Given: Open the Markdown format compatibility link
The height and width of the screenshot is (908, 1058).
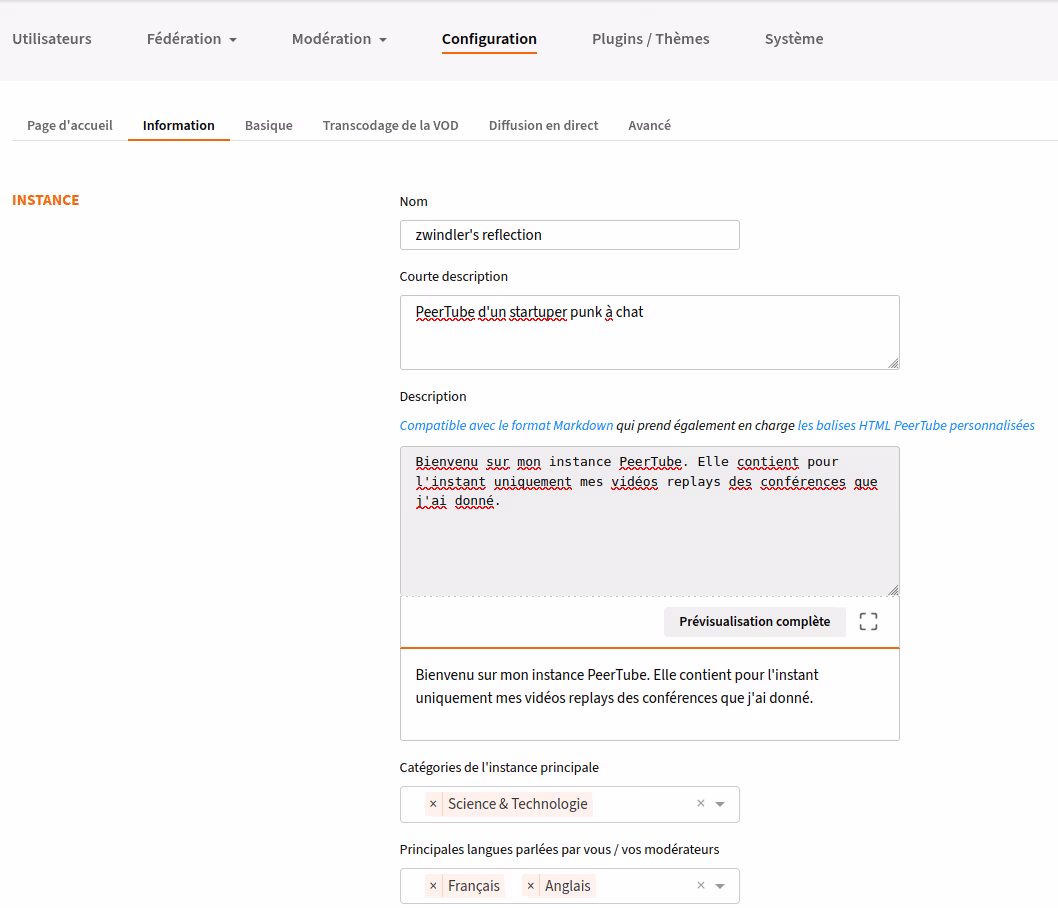Looking at the screenshot, I should point(506,426).
